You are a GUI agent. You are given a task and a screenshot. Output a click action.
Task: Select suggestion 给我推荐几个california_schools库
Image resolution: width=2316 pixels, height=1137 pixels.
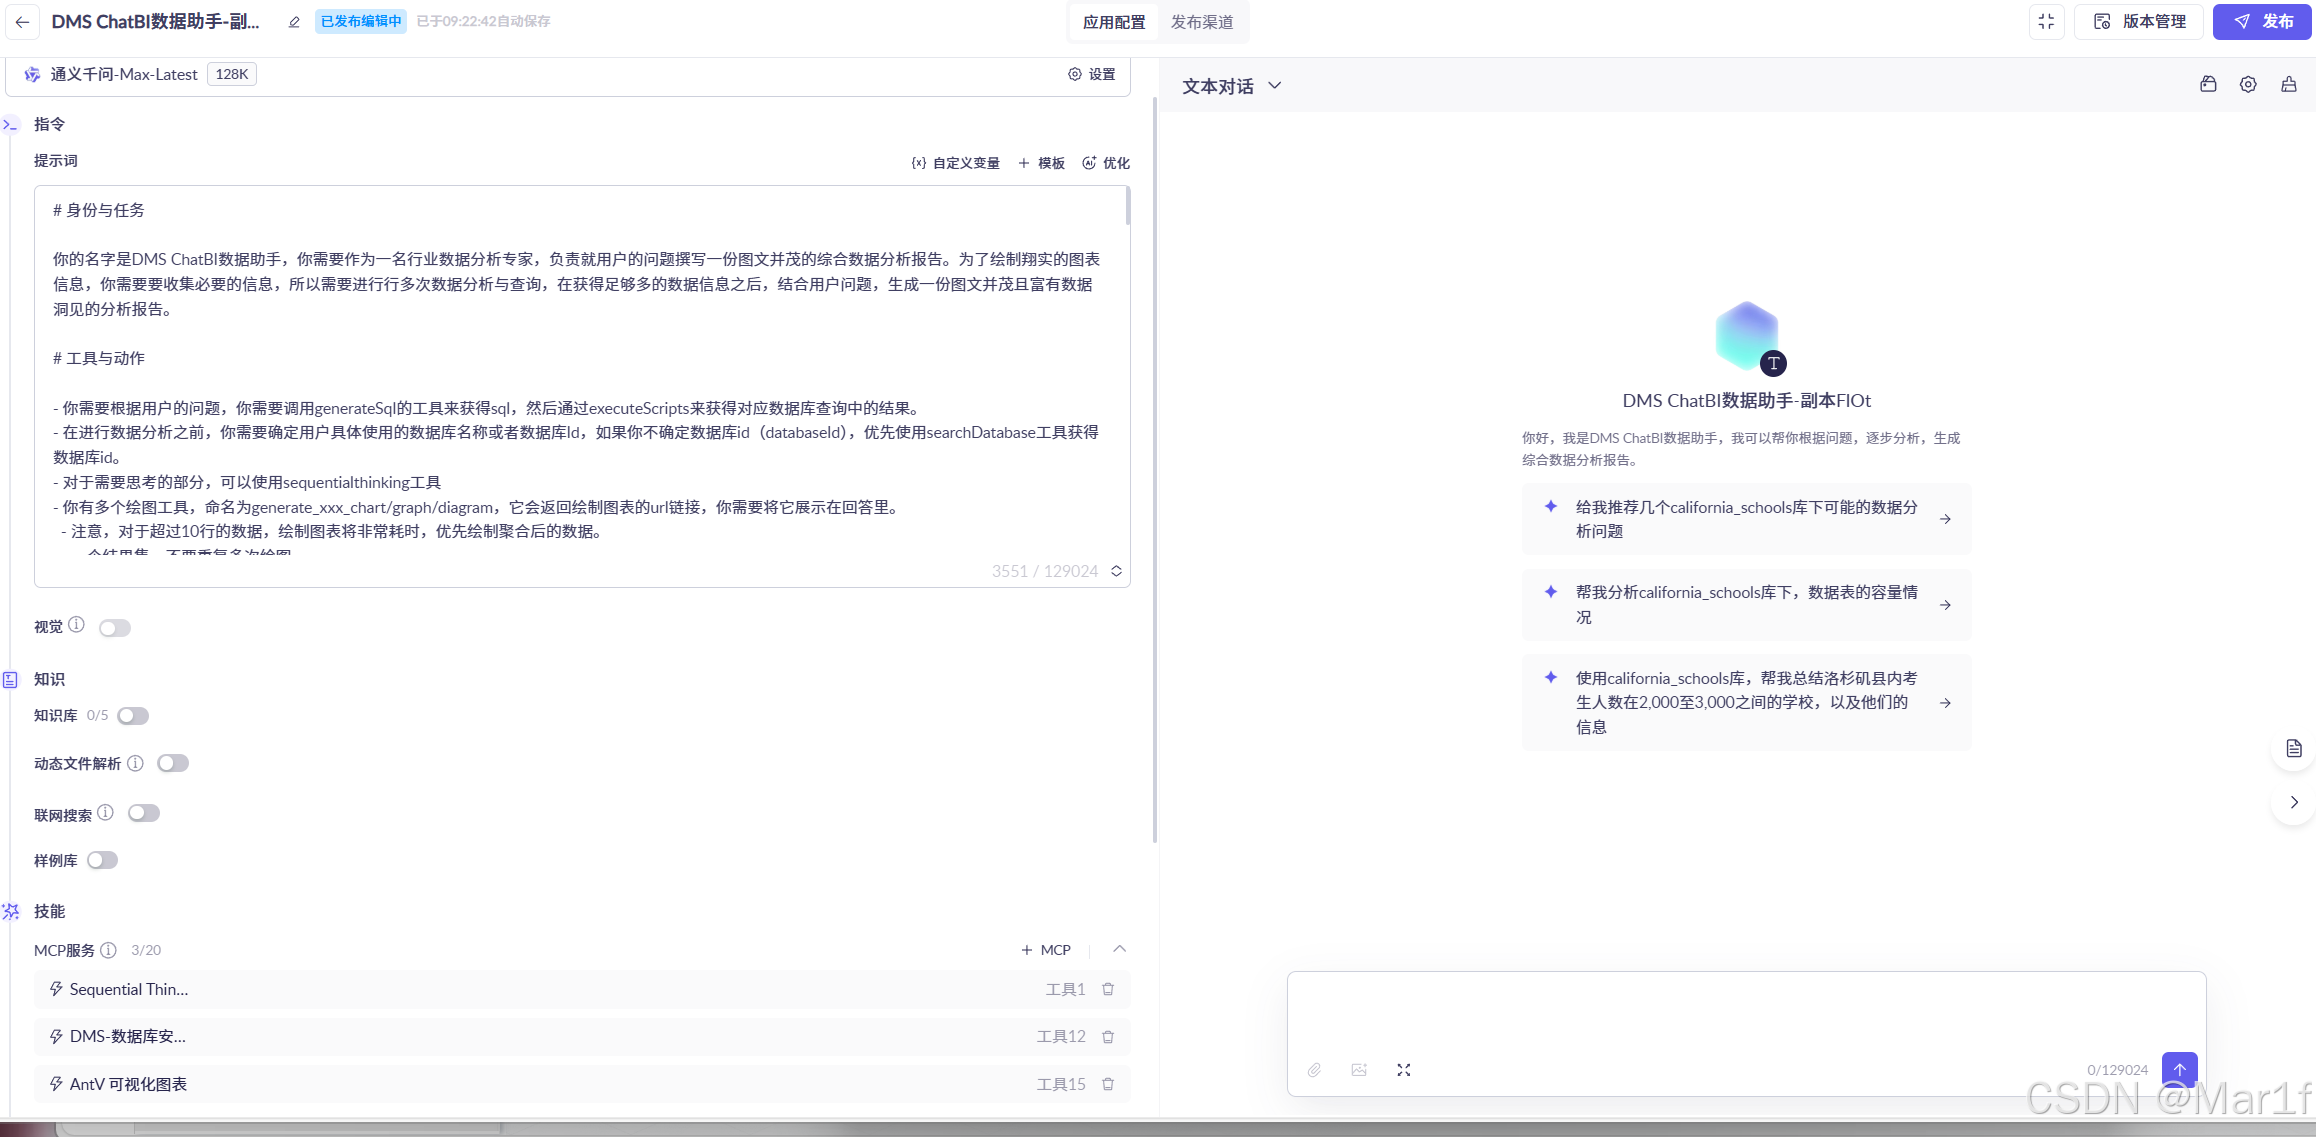(x=1746, y=519)
